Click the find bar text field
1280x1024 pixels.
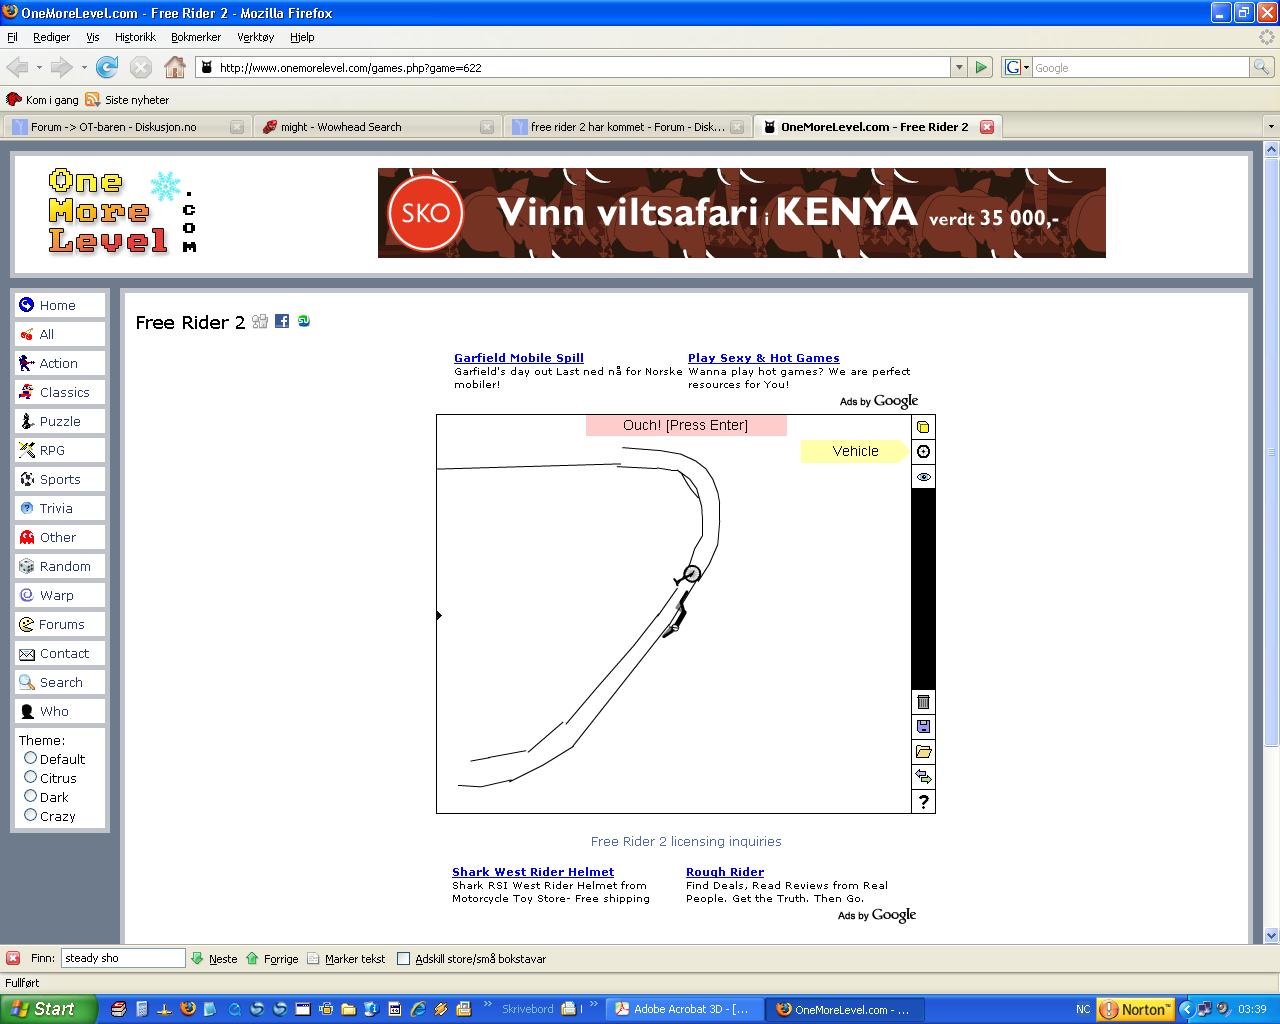pyautogui.click(x=123, y=958)
